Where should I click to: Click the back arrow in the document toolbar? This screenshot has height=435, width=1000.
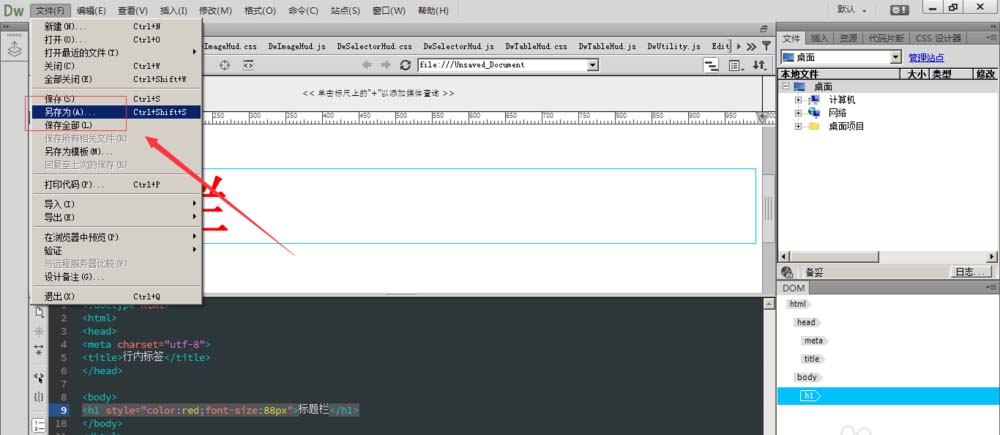[367, 65]
